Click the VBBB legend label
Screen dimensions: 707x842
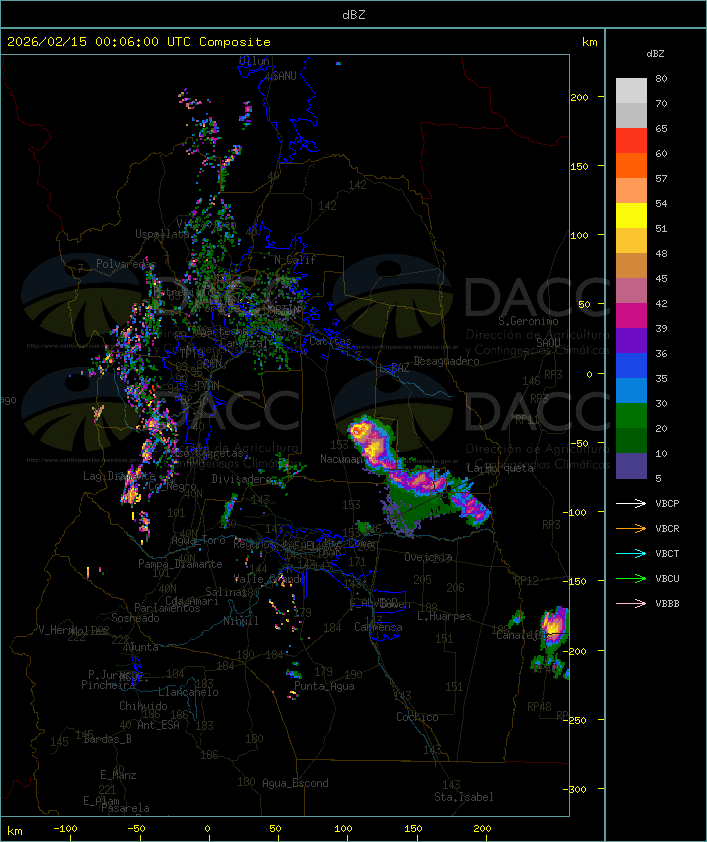click(x=667, y=604)
